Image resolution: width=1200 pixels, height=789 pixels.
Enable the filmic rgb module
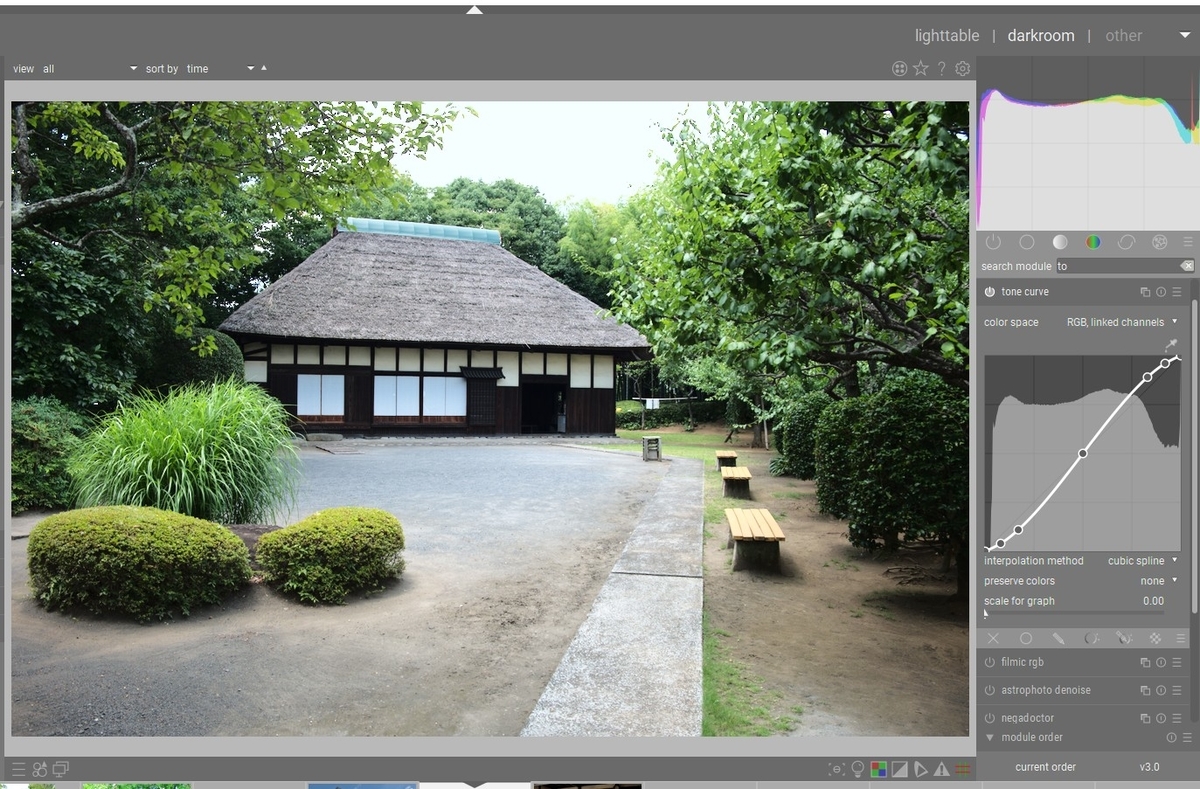(x=989, y=662)
